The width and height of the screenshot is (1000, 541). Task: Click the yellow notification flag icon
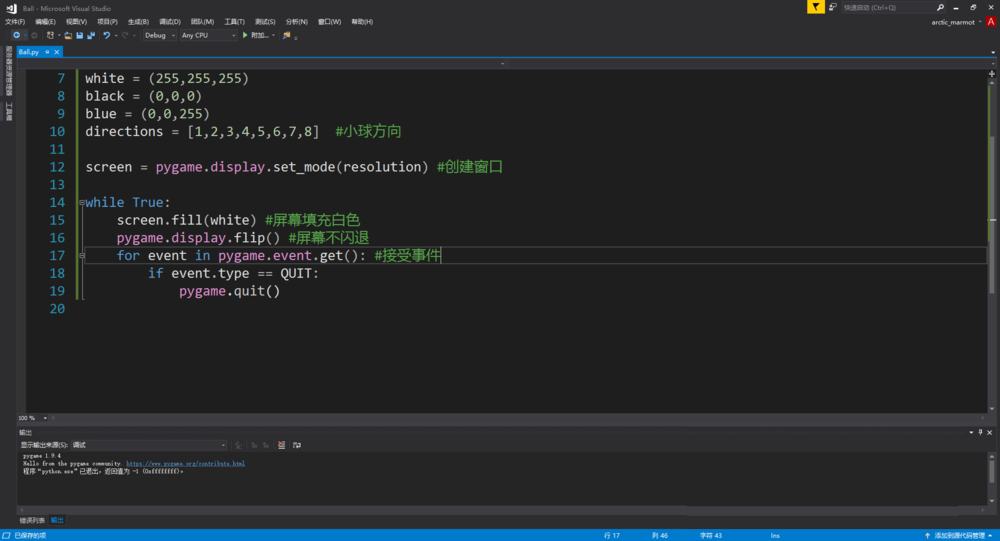tap(816, 7)
